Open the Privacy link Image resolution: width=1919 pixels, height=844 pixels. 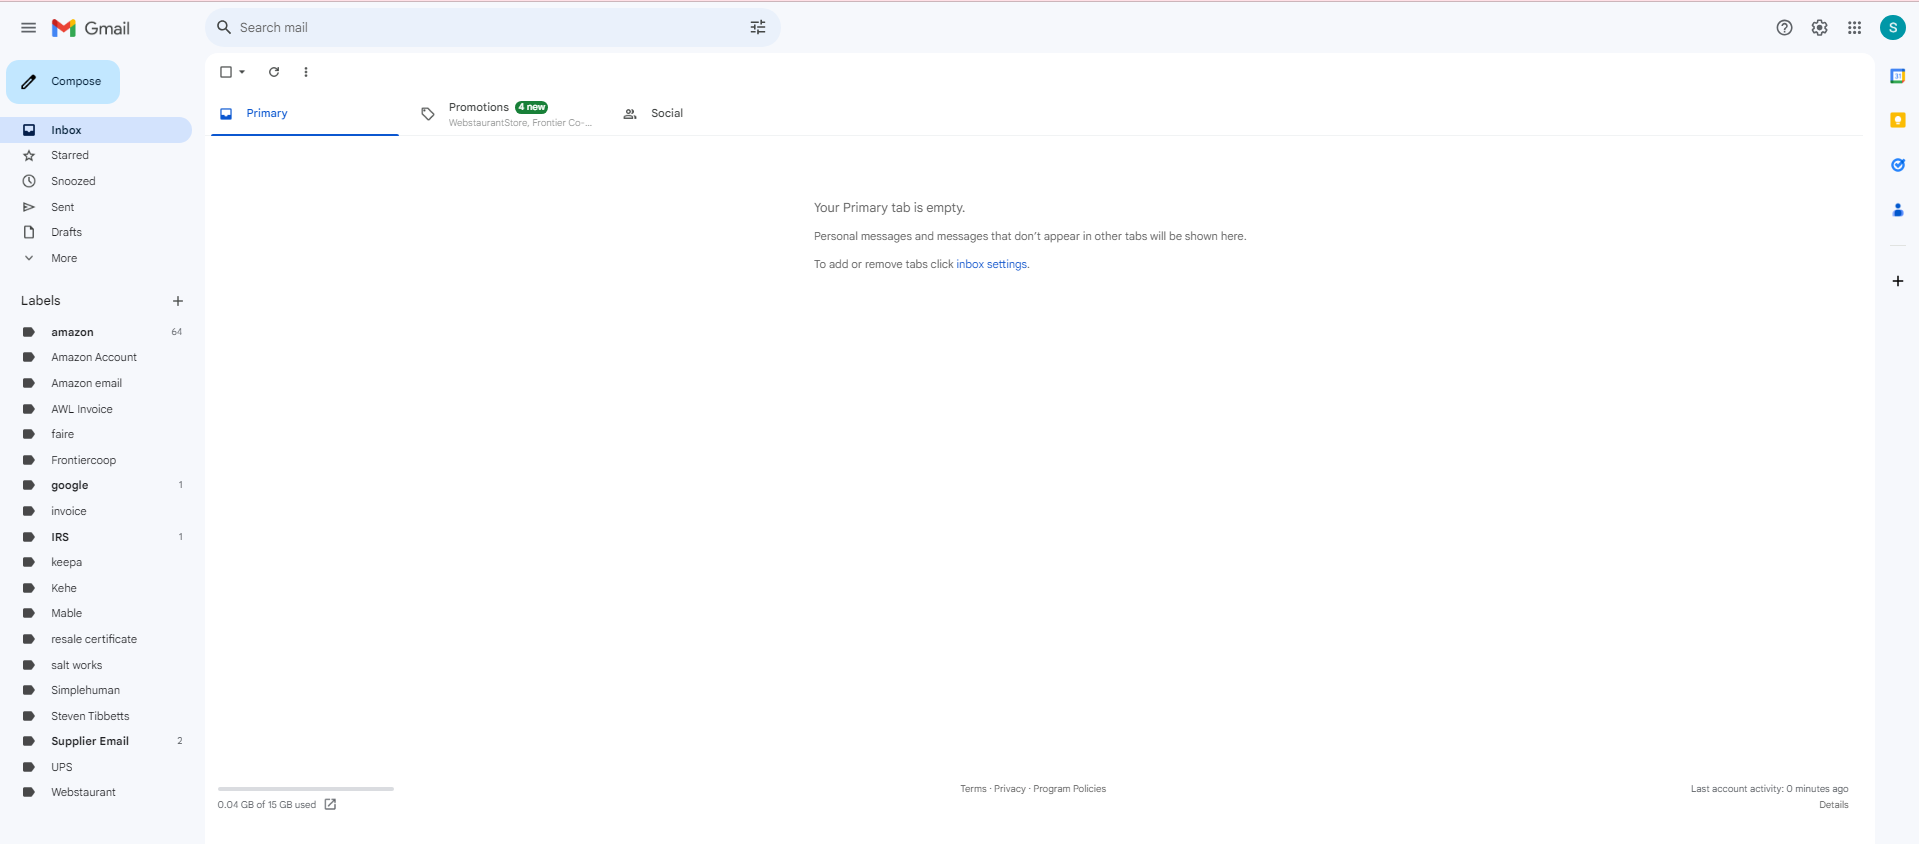[x=1010, y=789]
